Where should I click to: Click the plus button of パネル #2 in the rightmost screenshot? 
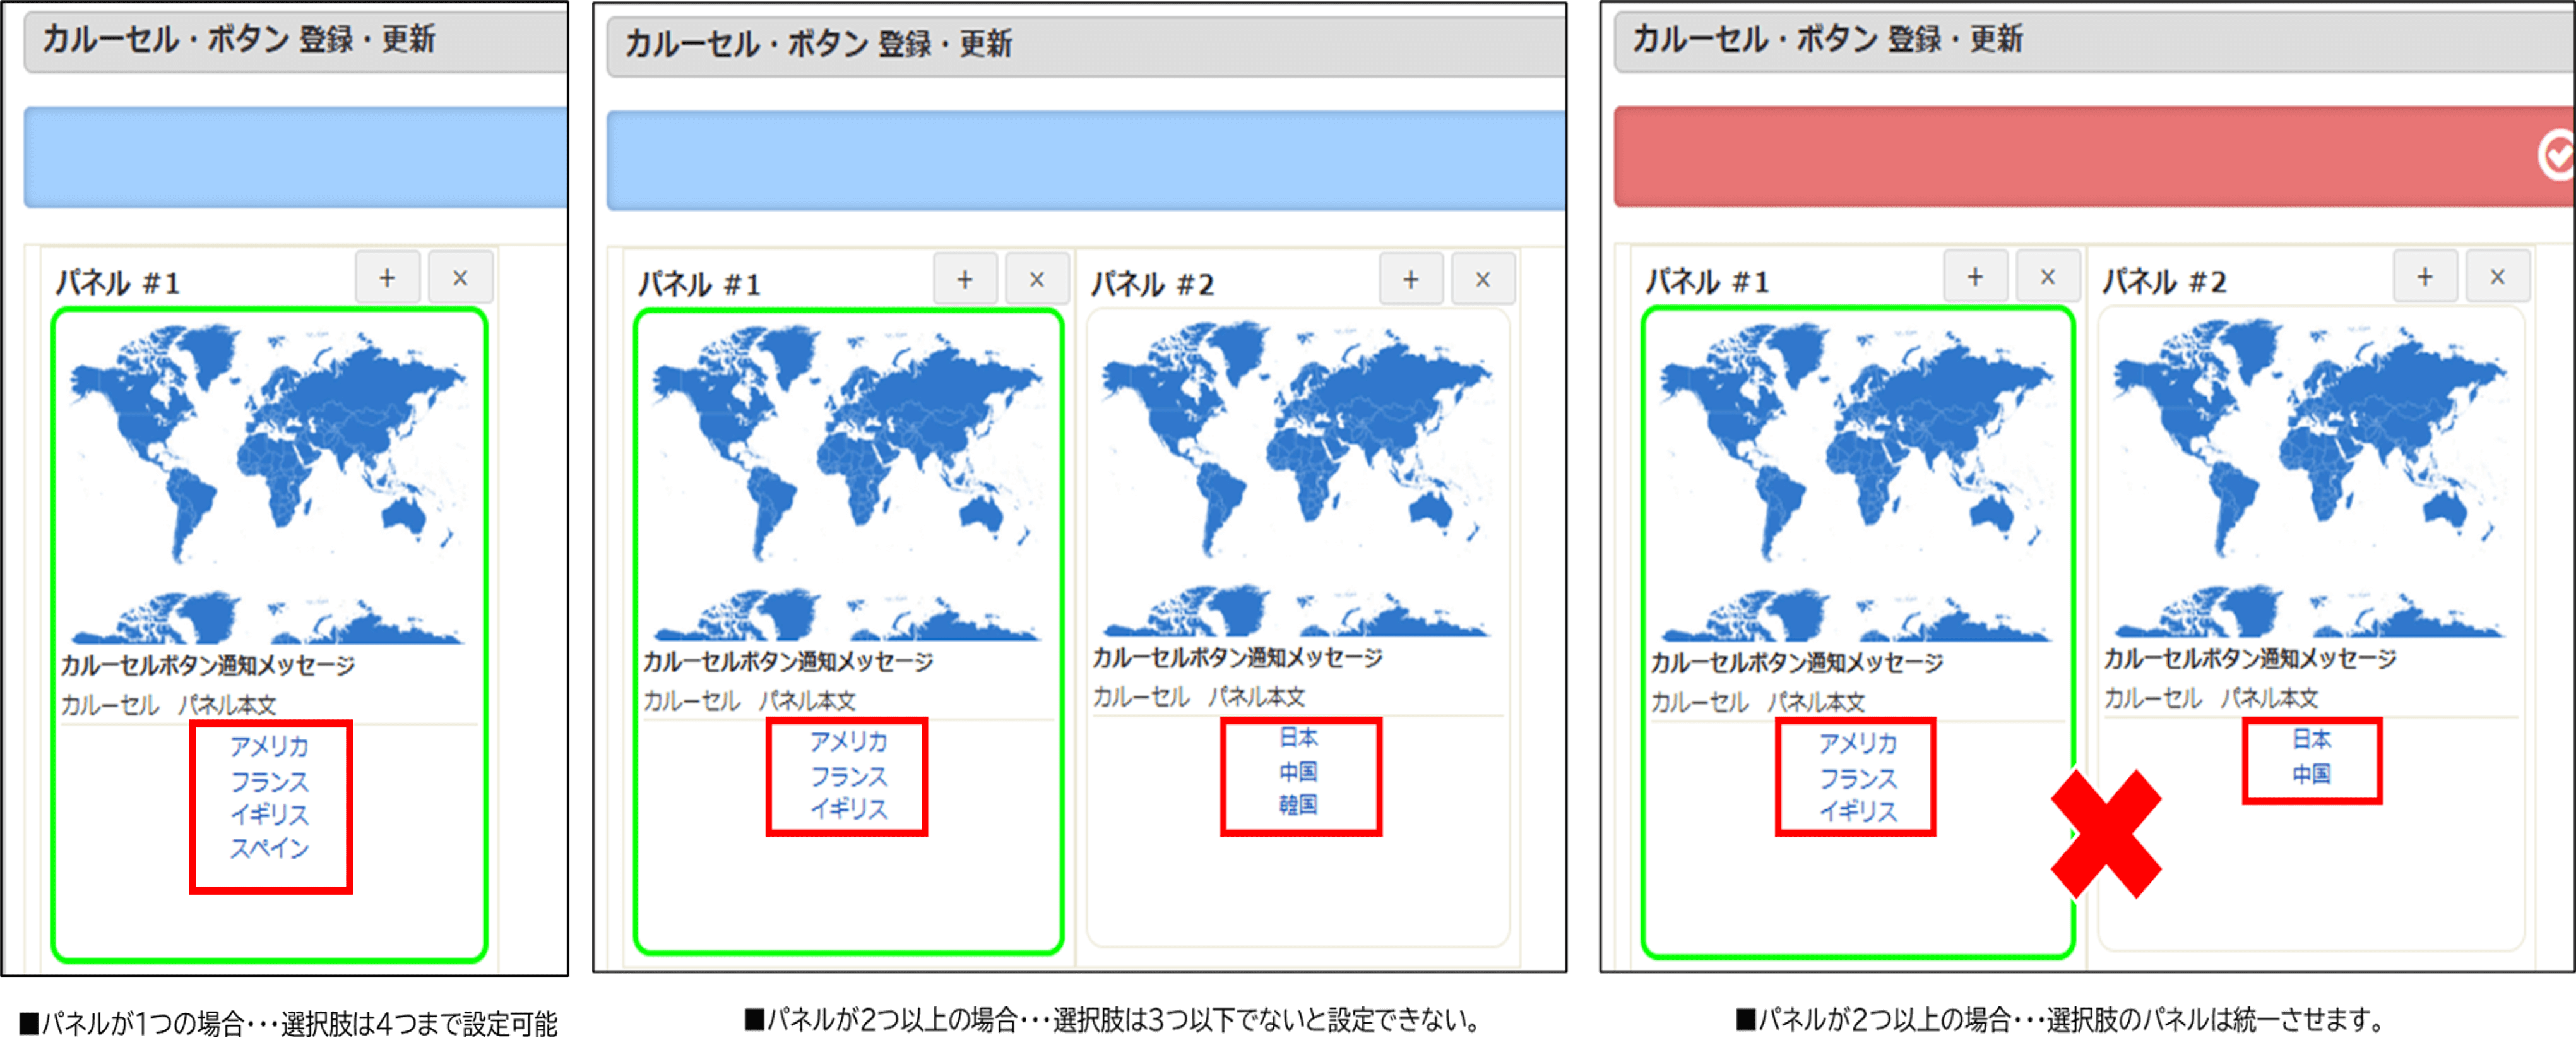pyautogui.click(x=2425, y=277)
